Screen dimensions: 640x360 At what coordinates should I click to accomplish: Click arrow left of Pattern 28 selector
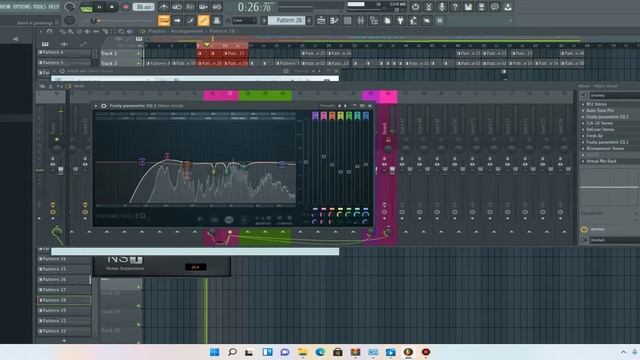[x=264, y=20]
